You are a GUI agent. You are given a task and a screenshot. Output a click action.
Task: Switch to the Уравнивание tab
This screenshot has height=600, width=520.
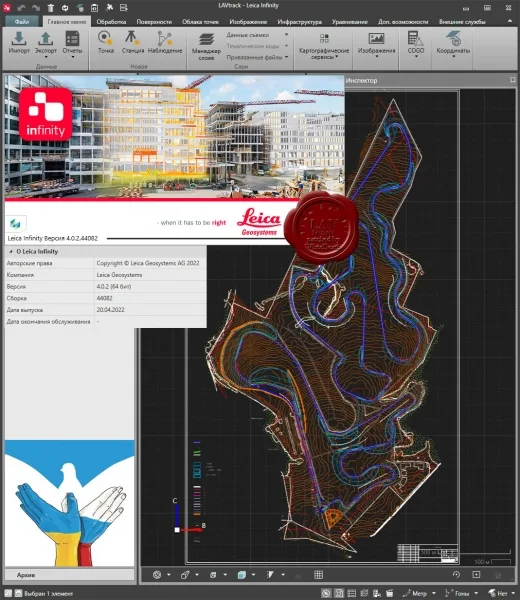[x=350, y=22]
